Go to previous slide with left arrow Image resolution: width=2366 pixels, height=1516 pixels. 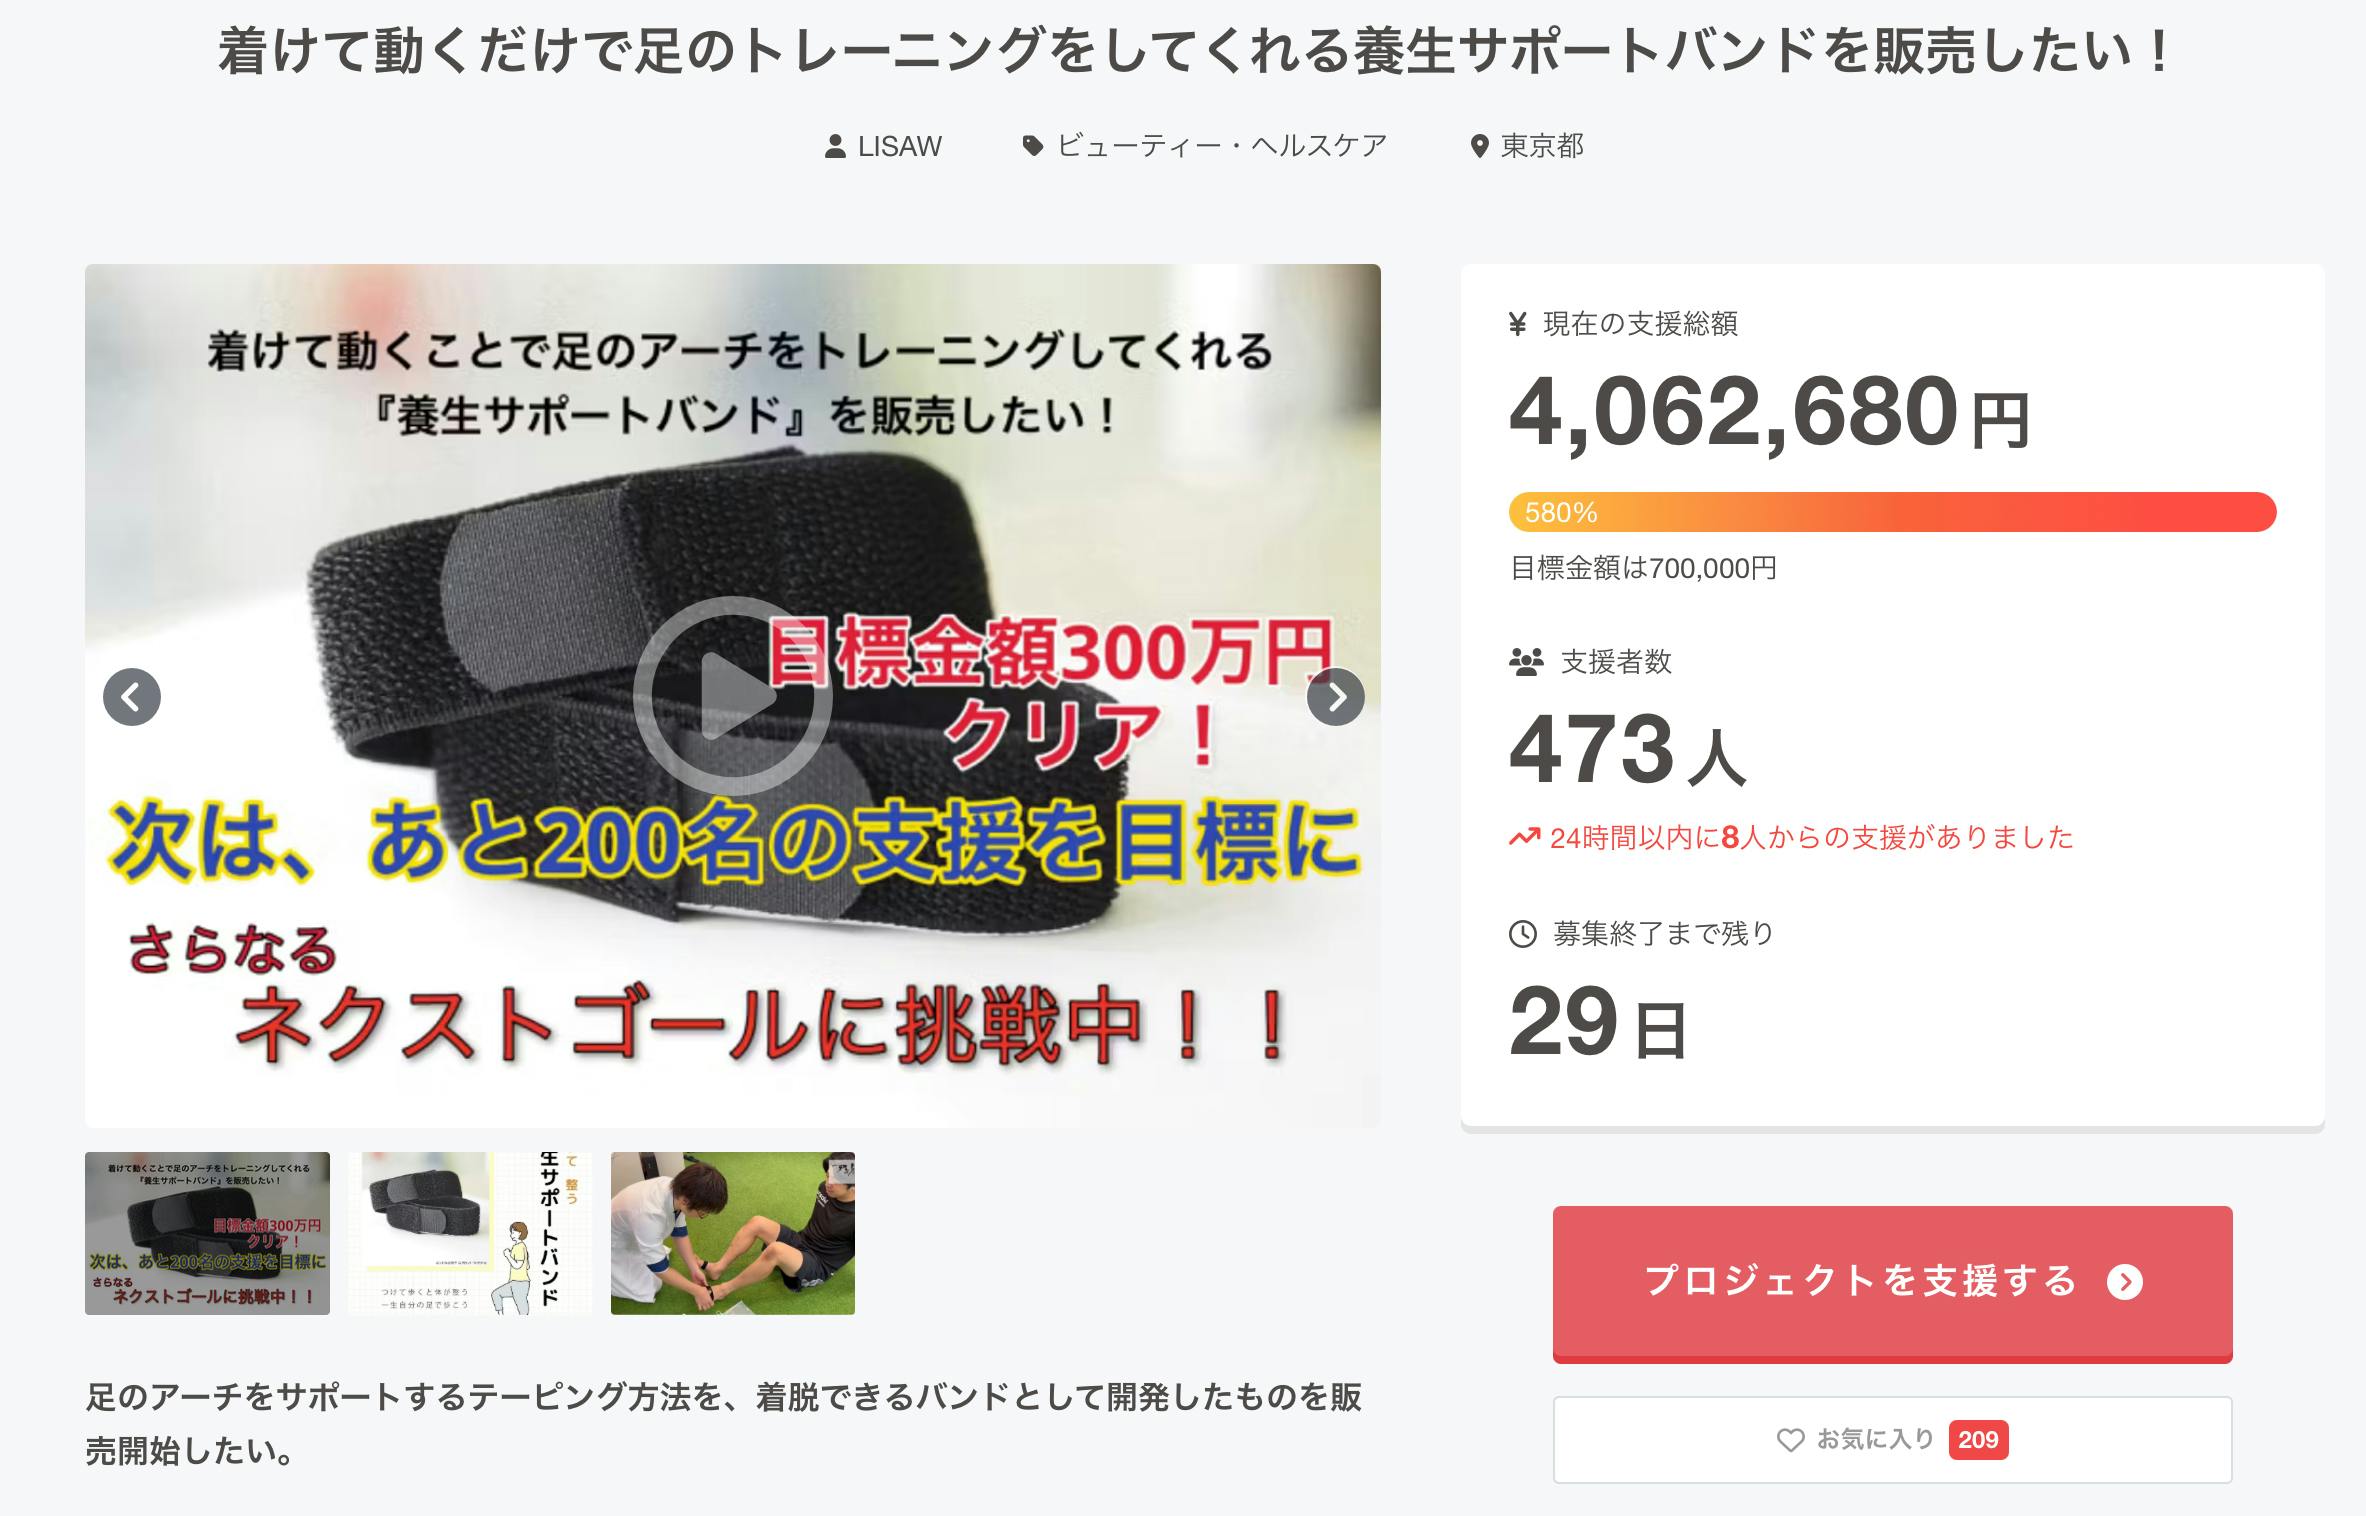(x=132, y=697)
